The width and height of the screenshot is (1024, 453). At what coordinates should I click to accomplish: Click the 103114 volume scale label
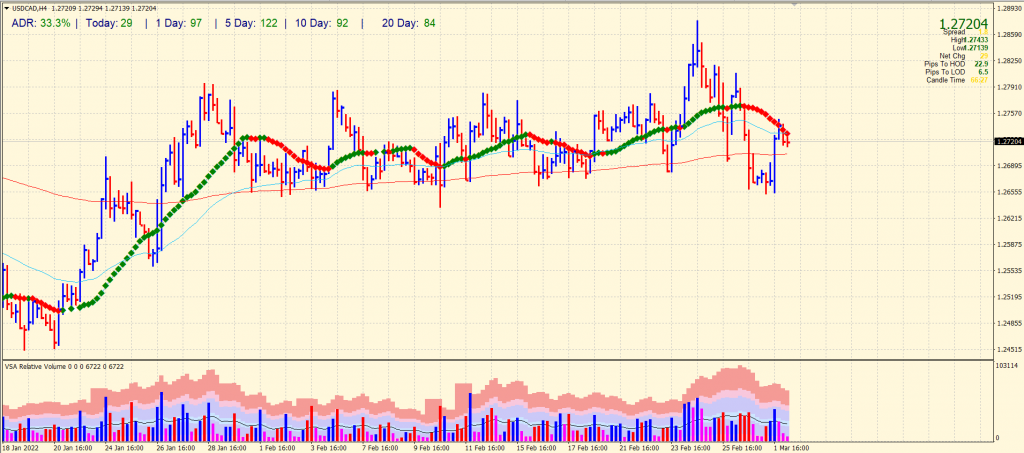tap(1008, 365)
